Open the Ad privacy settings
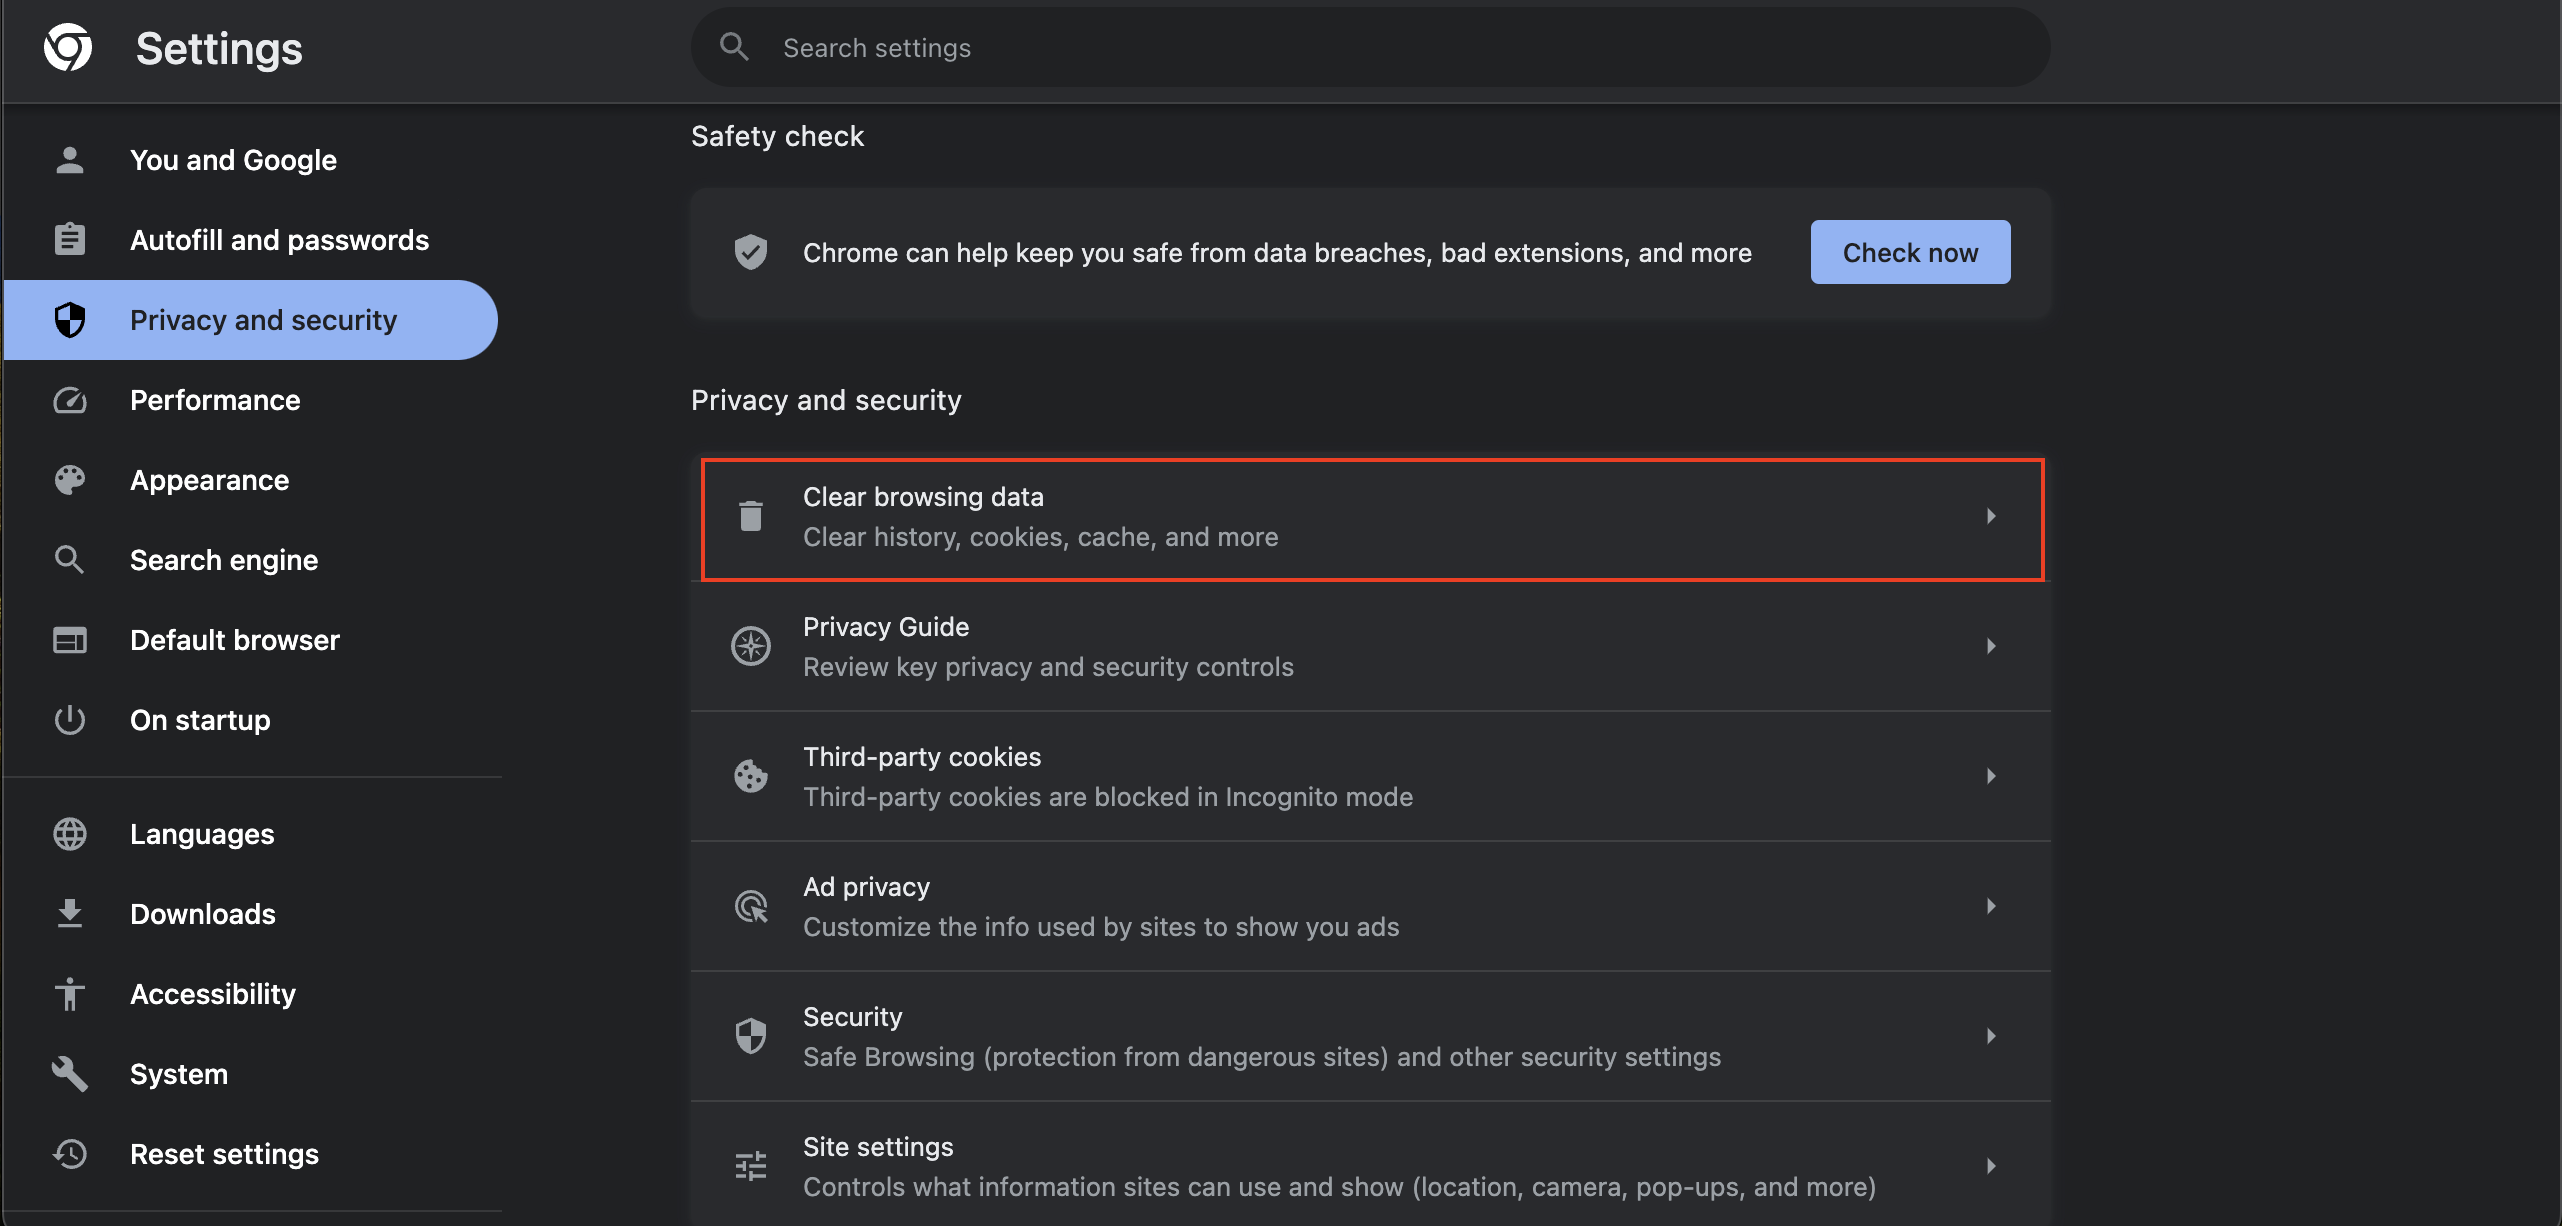The height and width of the screenshot is (1226, 2562). click(x=1371, y=906)
